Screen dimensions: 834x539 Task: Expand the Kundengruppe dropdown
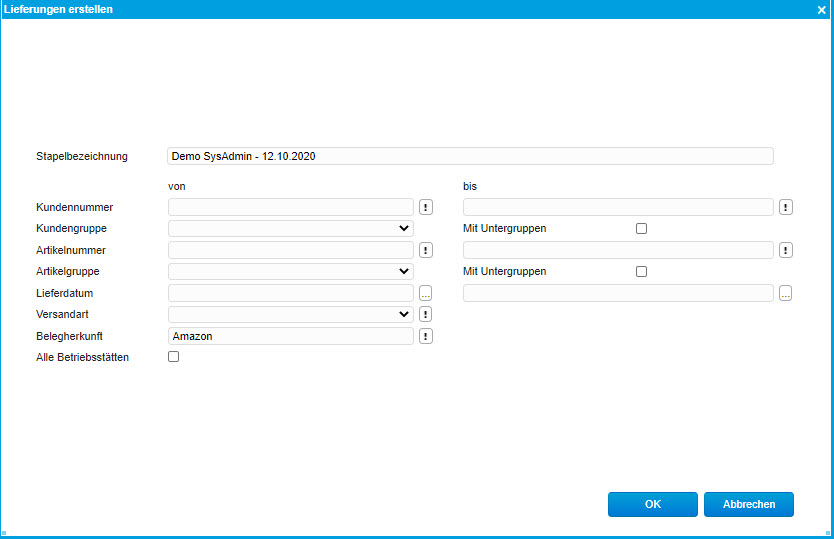click(291, 228)
